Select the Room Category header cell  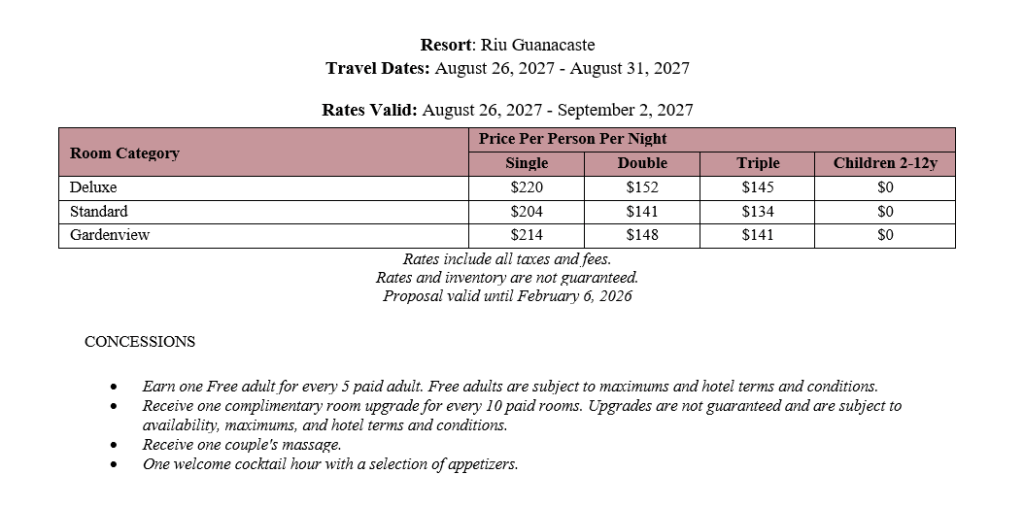[125, 153]
